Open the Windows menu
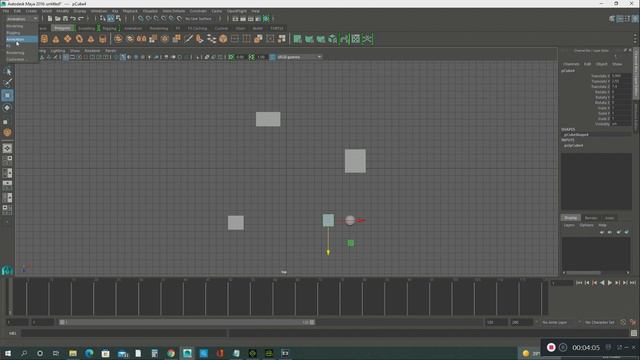The image size is (640, 360). 99,11
